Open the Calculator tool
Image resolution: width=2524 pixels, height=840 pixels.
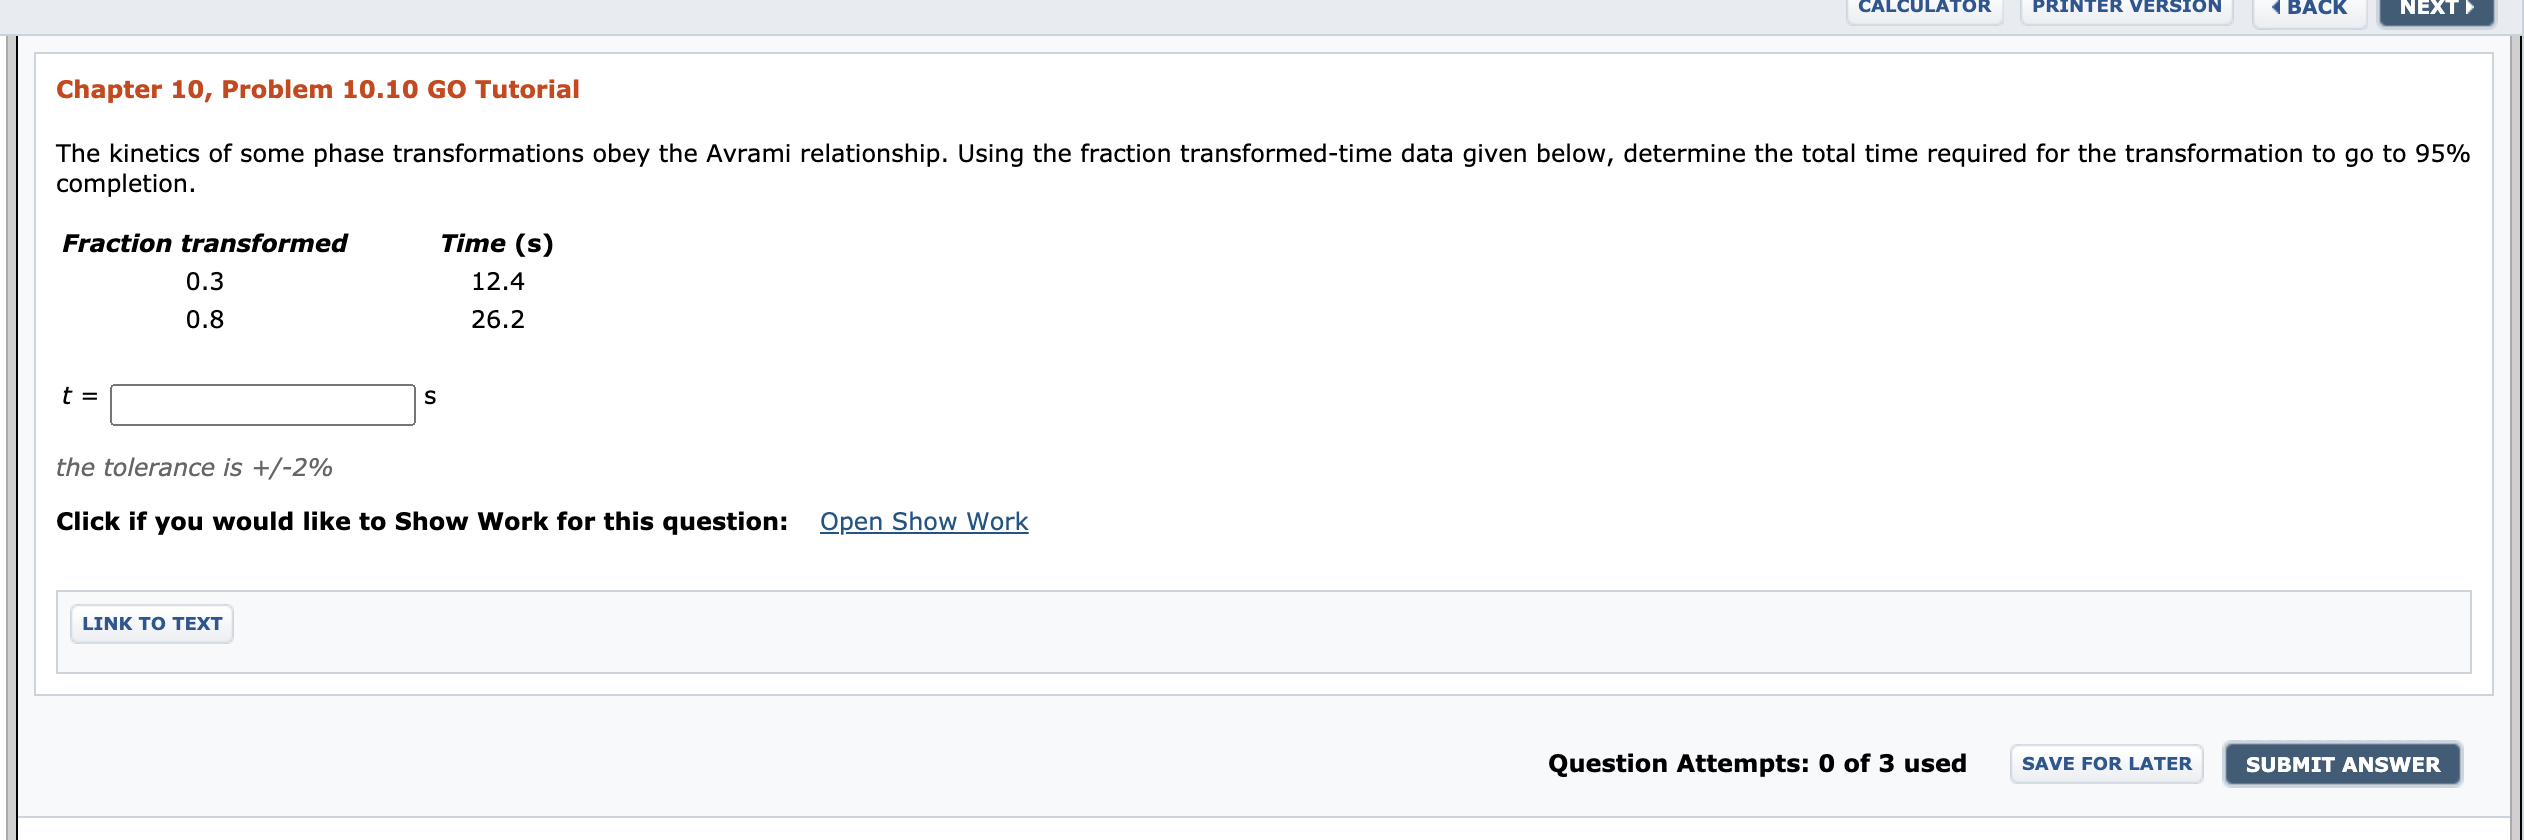pyautogui.click(x=1924, y=8)
